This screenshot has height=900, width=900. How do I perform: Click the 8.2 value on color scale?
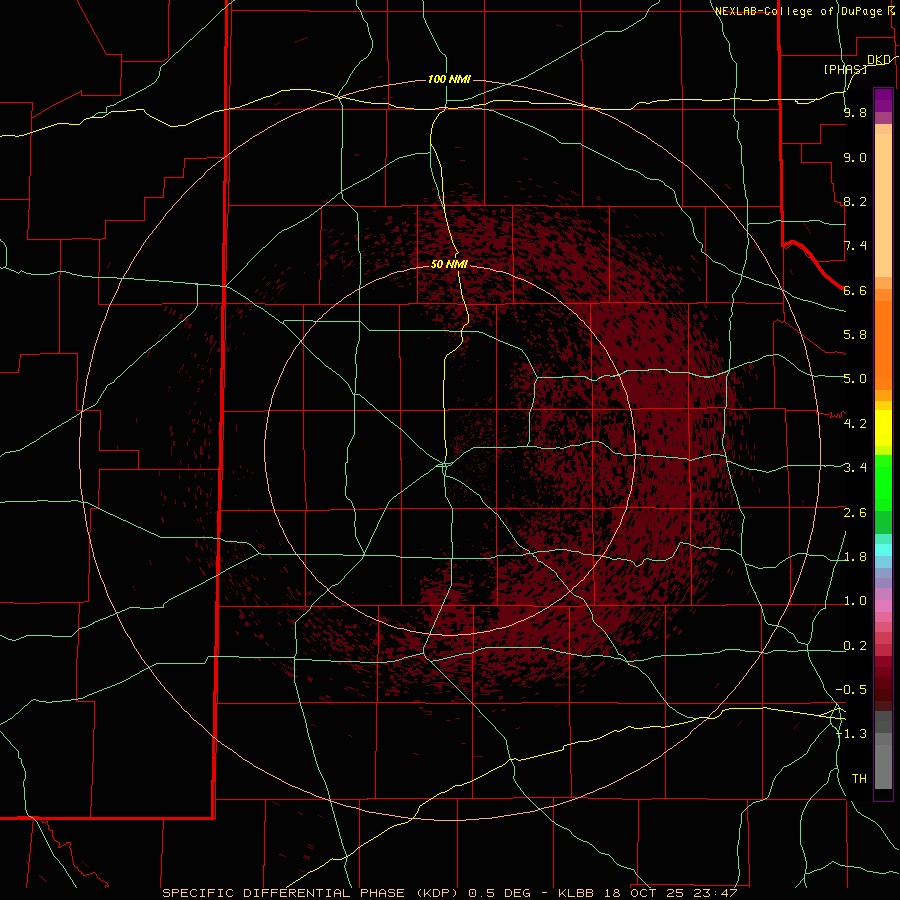855,201
